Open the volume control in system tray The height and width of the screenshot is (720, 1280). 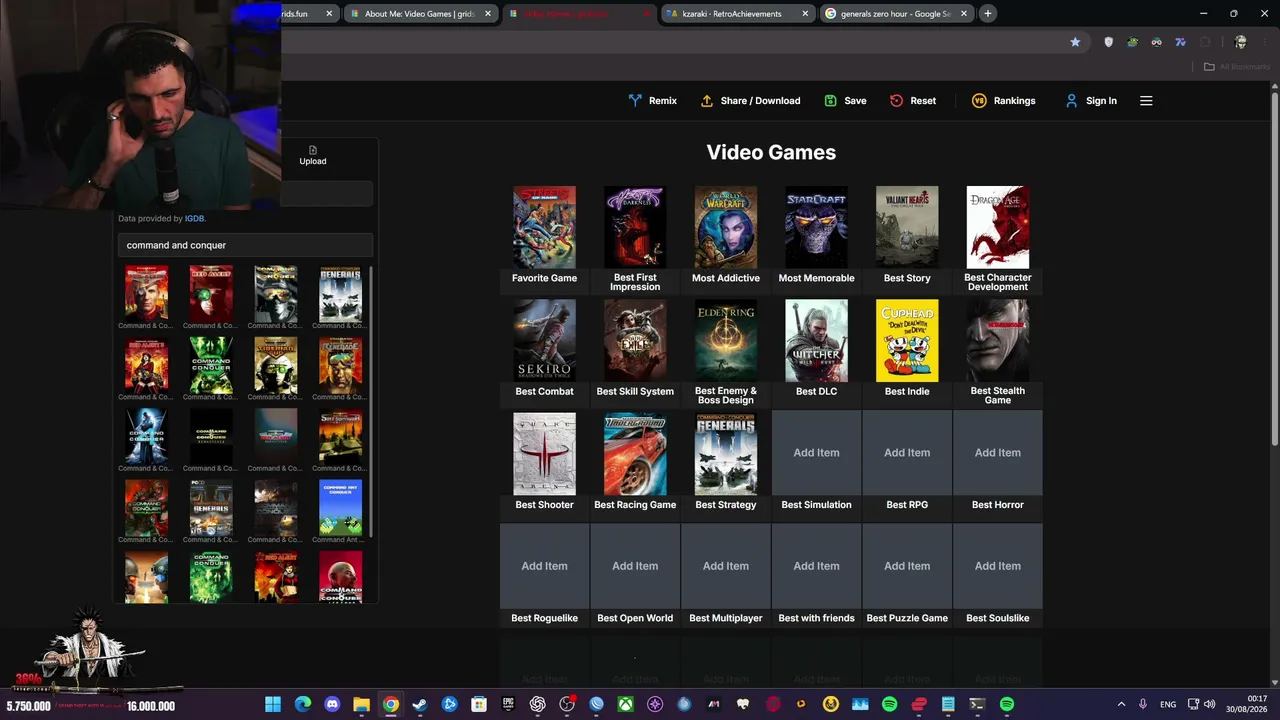pos(1210,705)
